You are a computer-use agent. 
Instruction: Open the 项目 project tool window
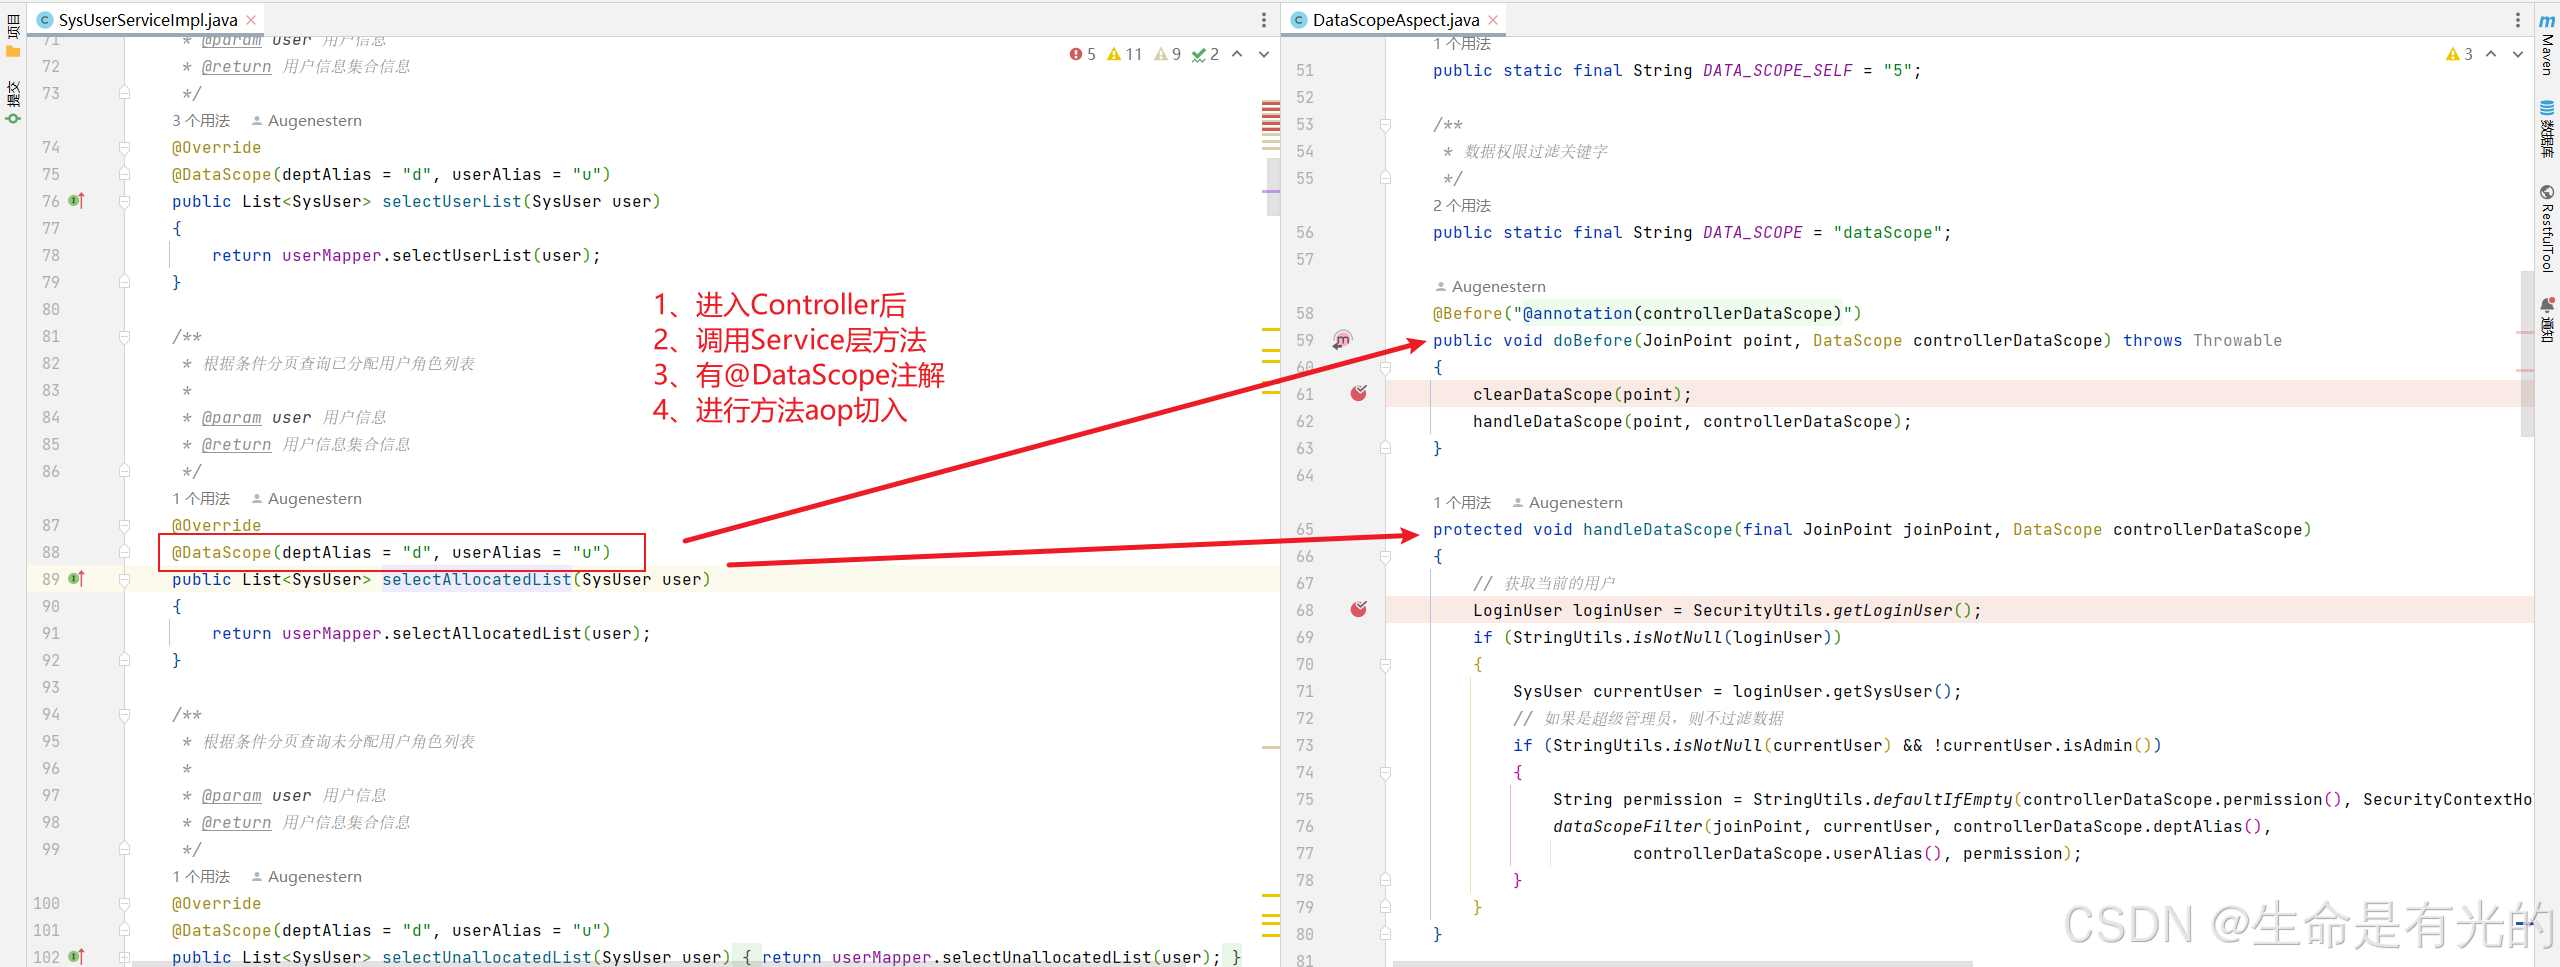13,34
